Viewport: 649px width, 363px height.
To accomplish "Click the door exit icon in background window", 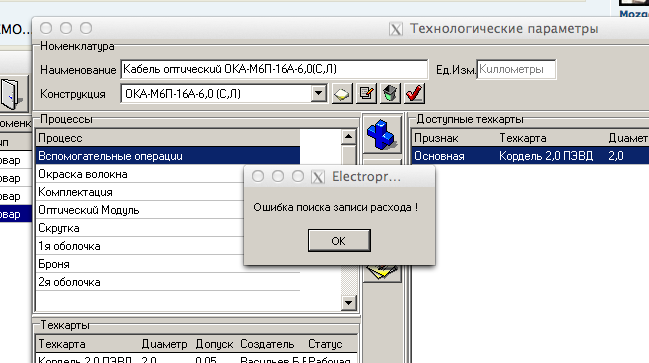I will [x=11, y=94].
